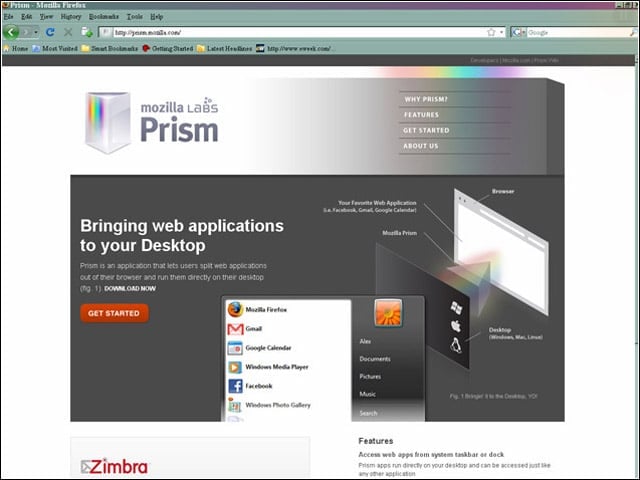The width and height of the screenshot is (640, 480).
Task: Click the Mozilla Firefox icon in start menu
Action: tap(236, 309)
